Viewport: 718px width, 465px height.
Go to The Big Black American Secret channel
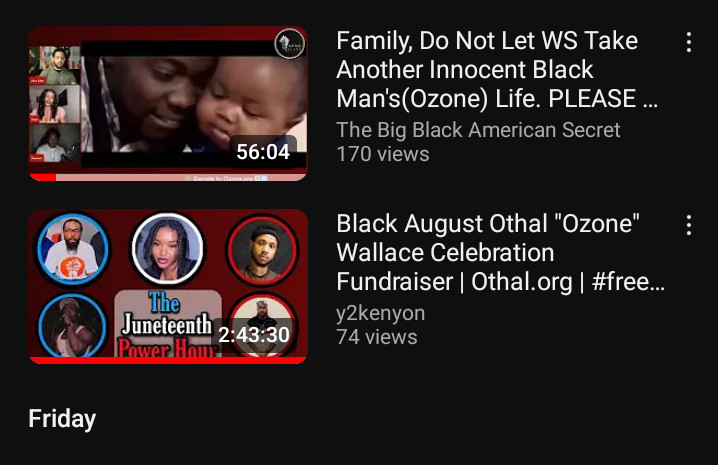click(x=478, y=130)
